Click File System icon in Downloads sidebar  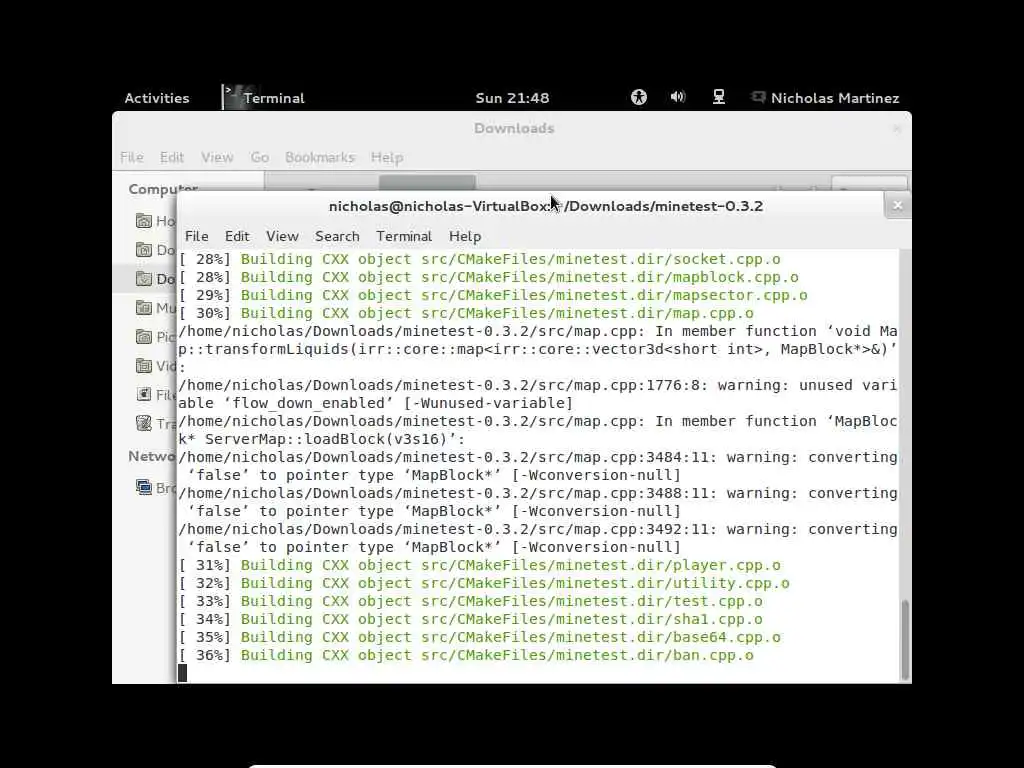tap(144, 394)
